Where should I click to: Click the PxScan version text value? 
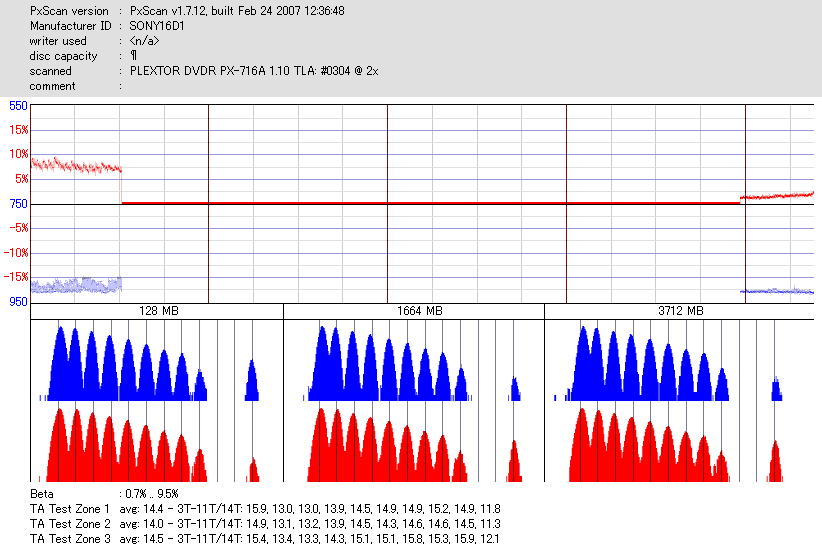pos(237,11)
